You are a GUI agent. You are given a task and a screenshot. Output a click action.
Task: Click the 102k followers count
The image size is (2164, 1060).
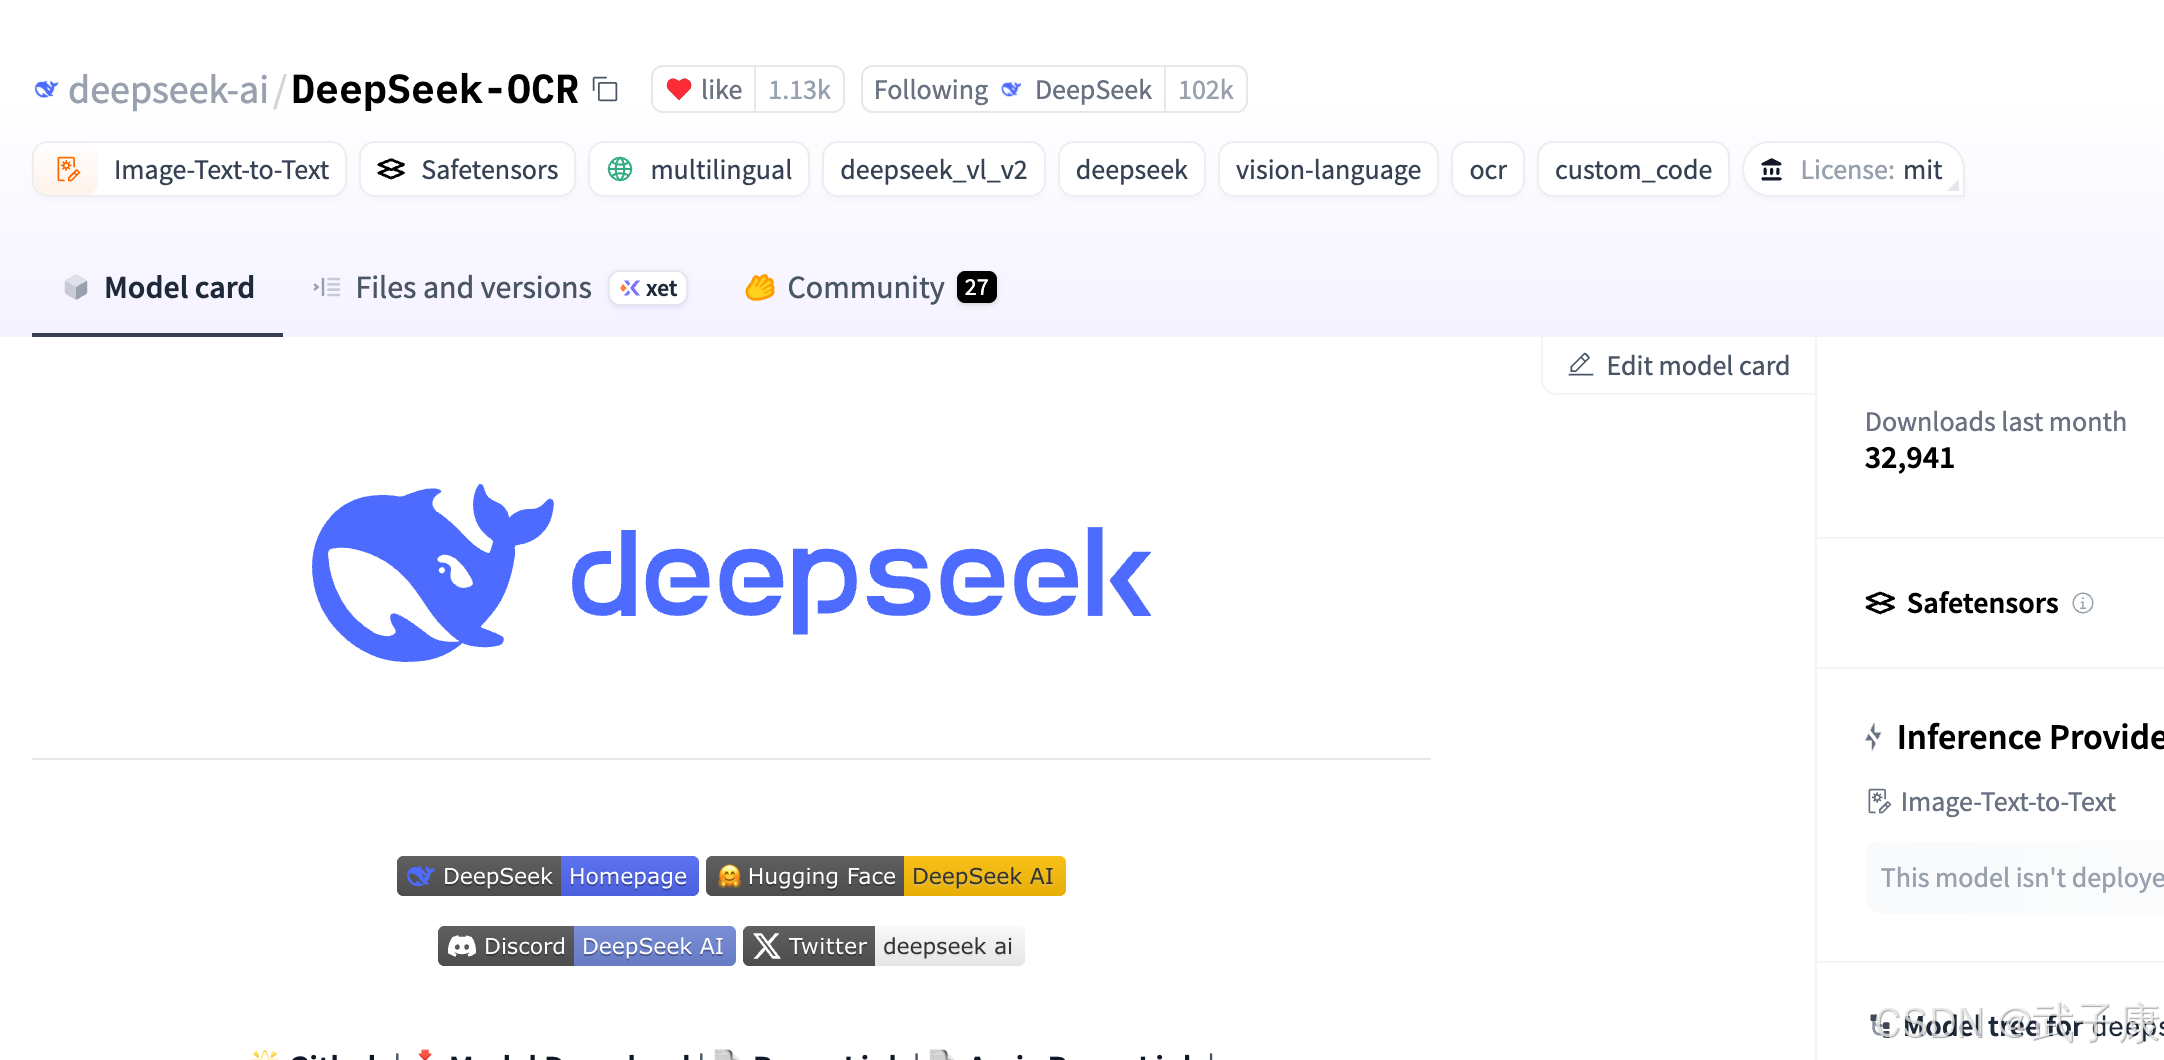click(x=1205, y=90)
